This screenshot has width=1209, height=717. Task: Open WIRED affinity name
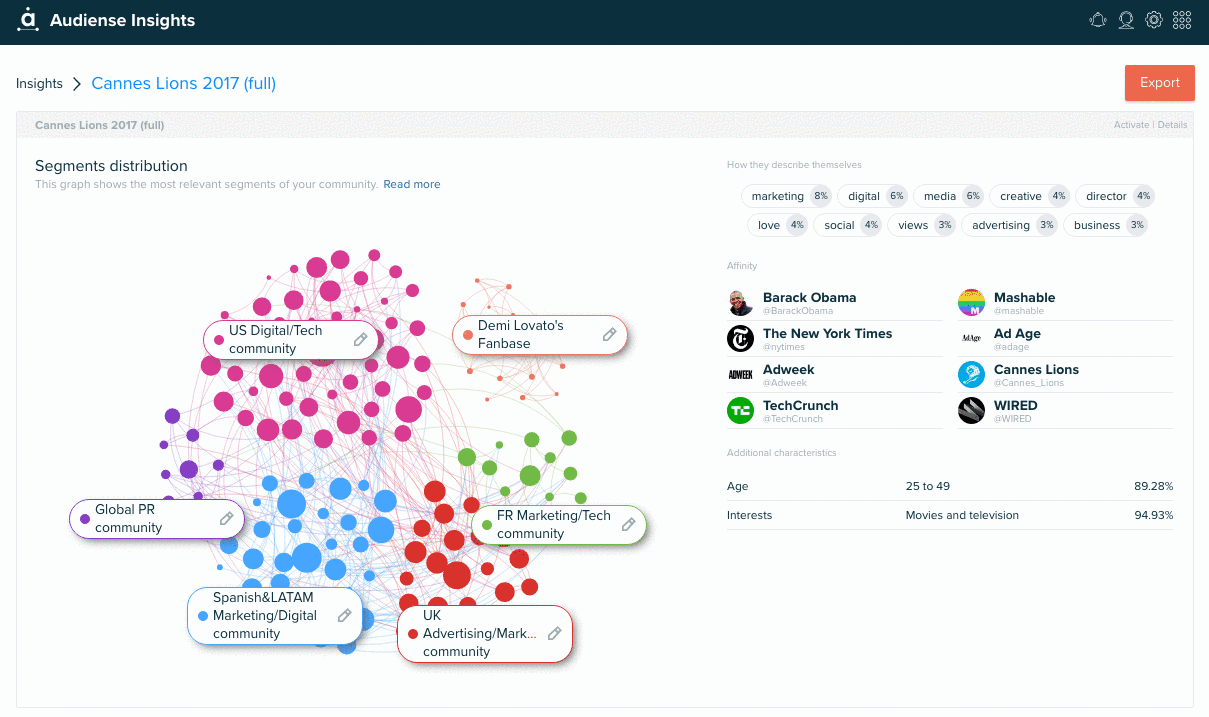1016,406
